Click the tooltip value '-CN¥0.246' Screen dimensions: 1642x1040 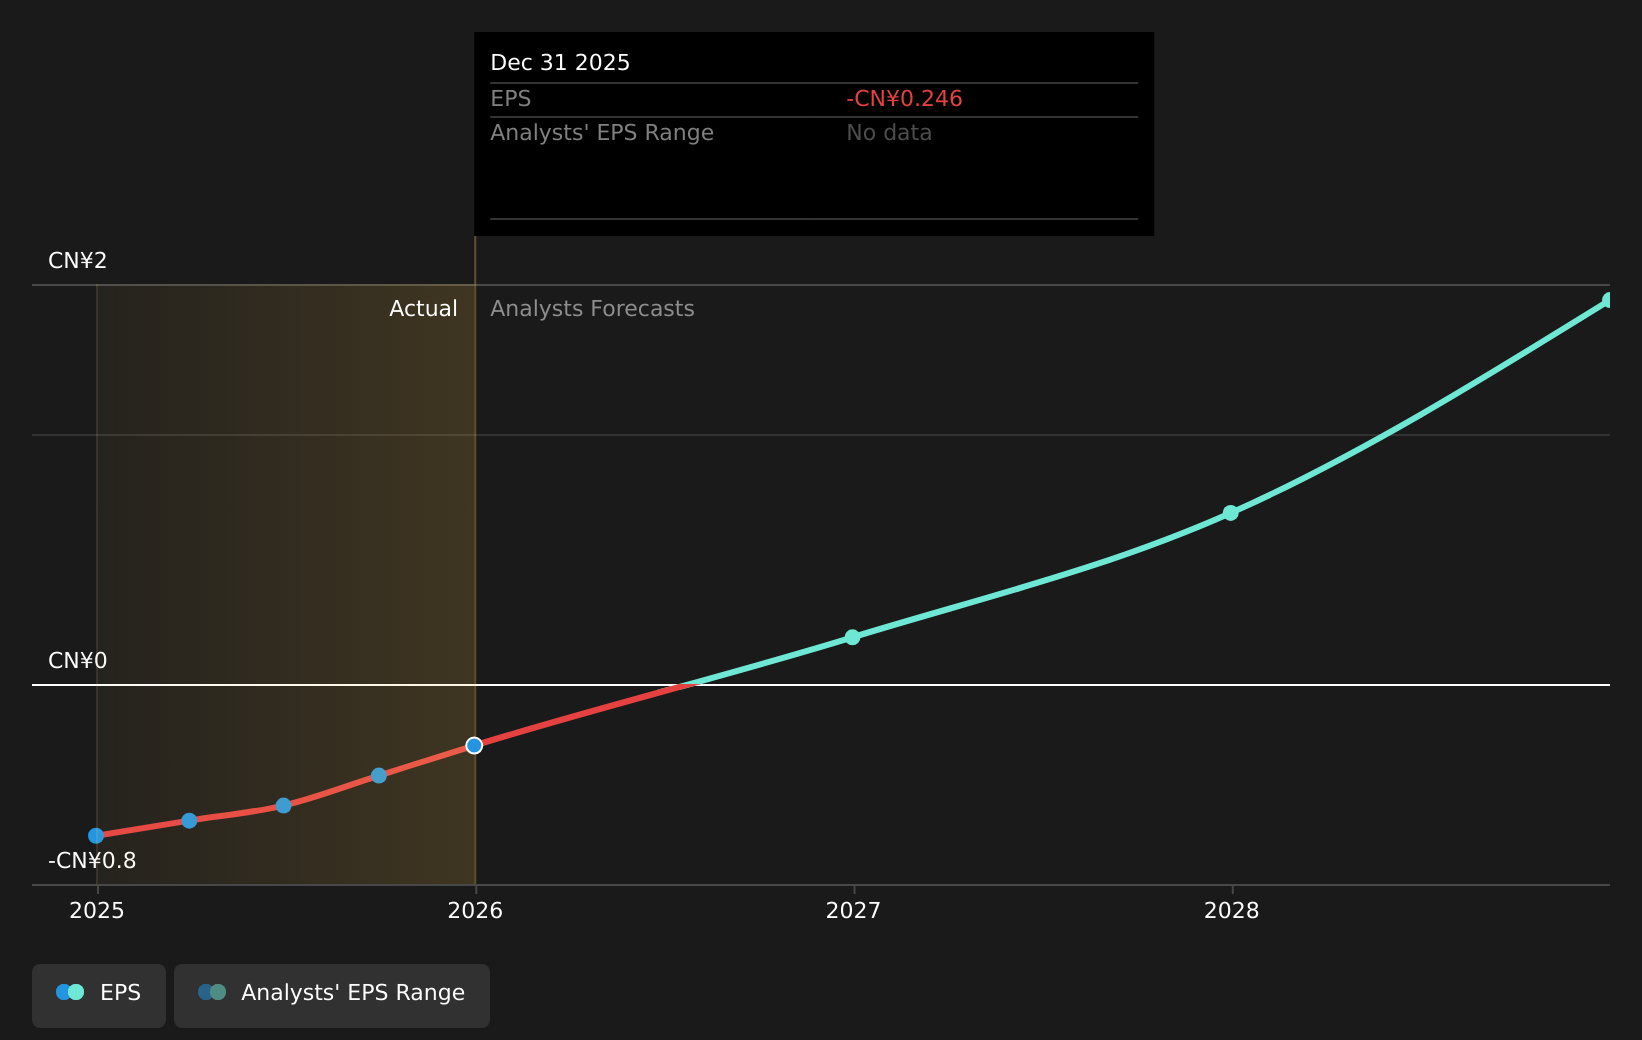click(x=904, y=99)
